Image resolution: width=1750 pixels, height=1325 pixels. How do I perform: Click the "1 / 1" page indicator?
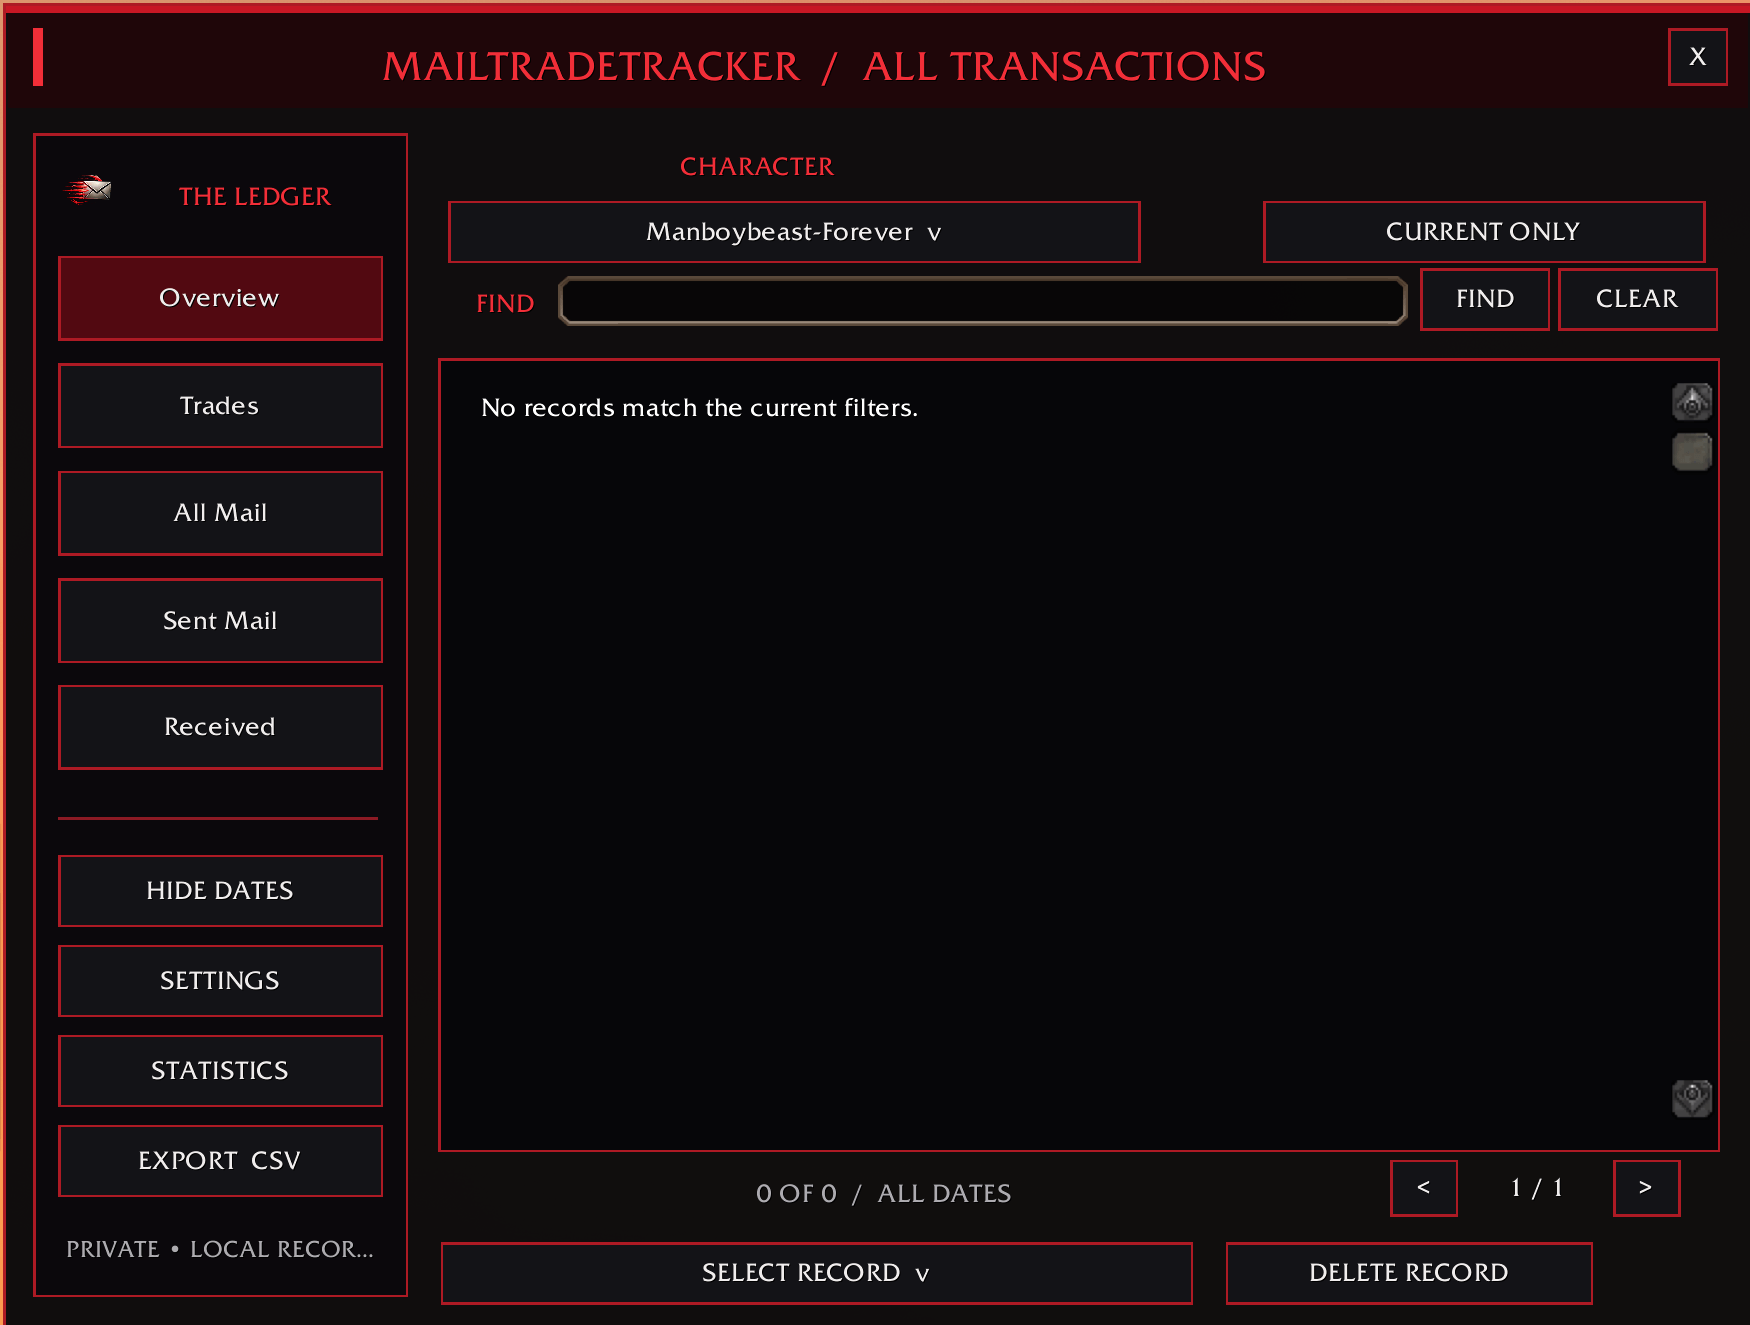click(1536, 1188)
